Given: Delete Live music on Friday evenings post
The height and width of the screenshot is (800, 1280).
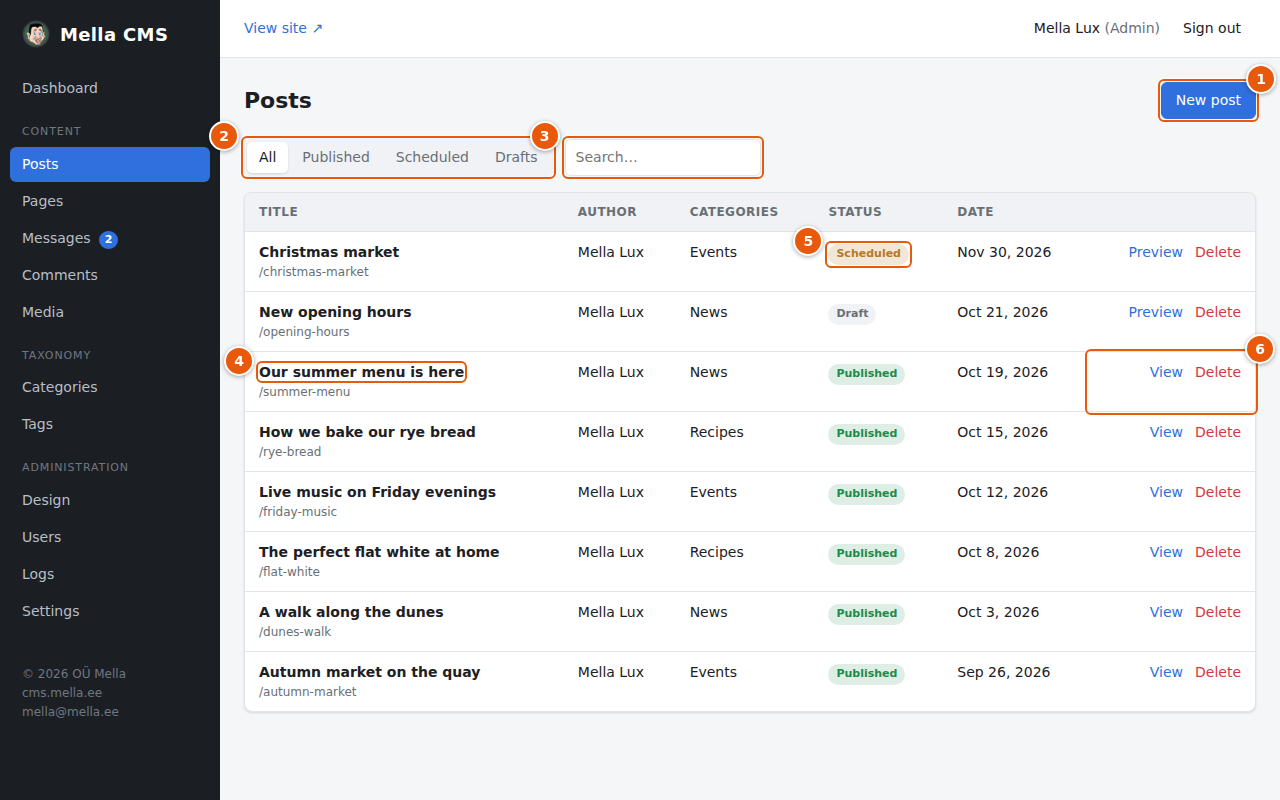Looking at the screenshot, I should (x=1218, y=492).
